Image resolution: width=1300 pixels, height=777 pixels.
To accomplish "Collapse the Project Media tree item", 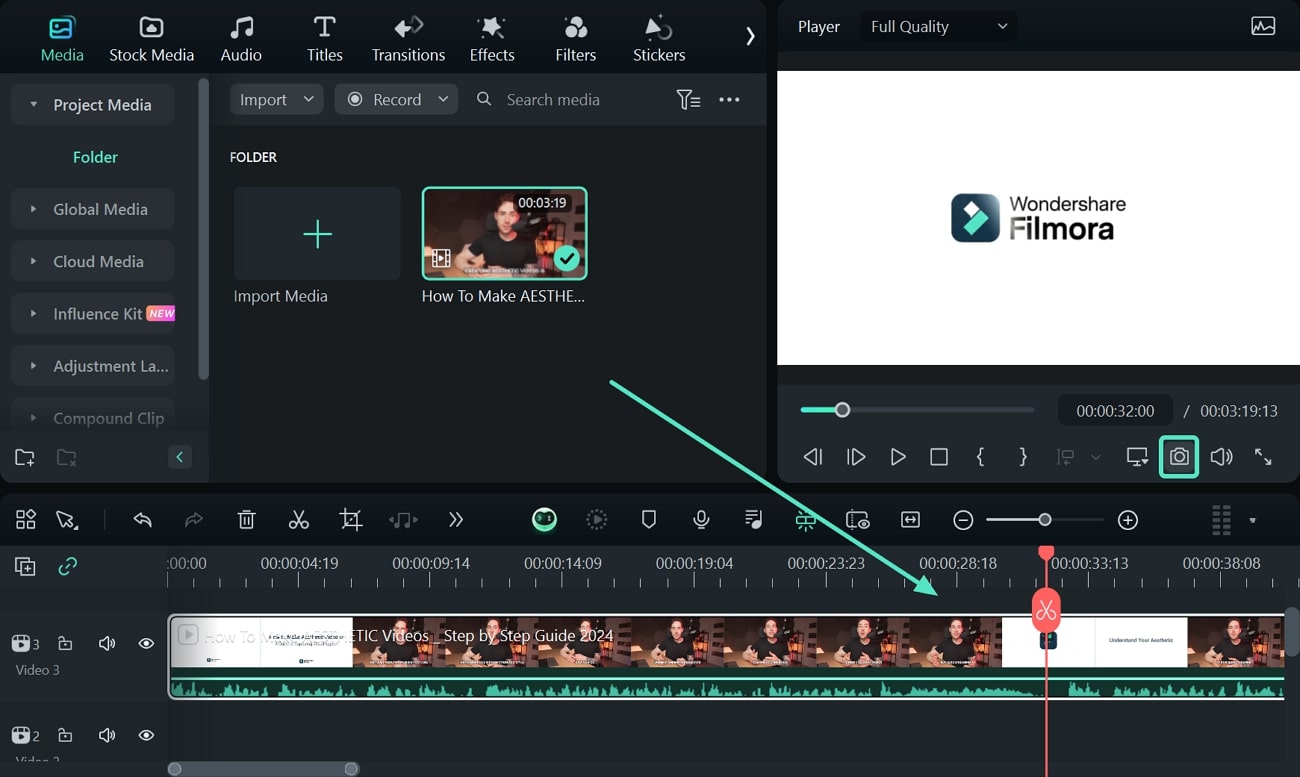I will tap(33, 105).
